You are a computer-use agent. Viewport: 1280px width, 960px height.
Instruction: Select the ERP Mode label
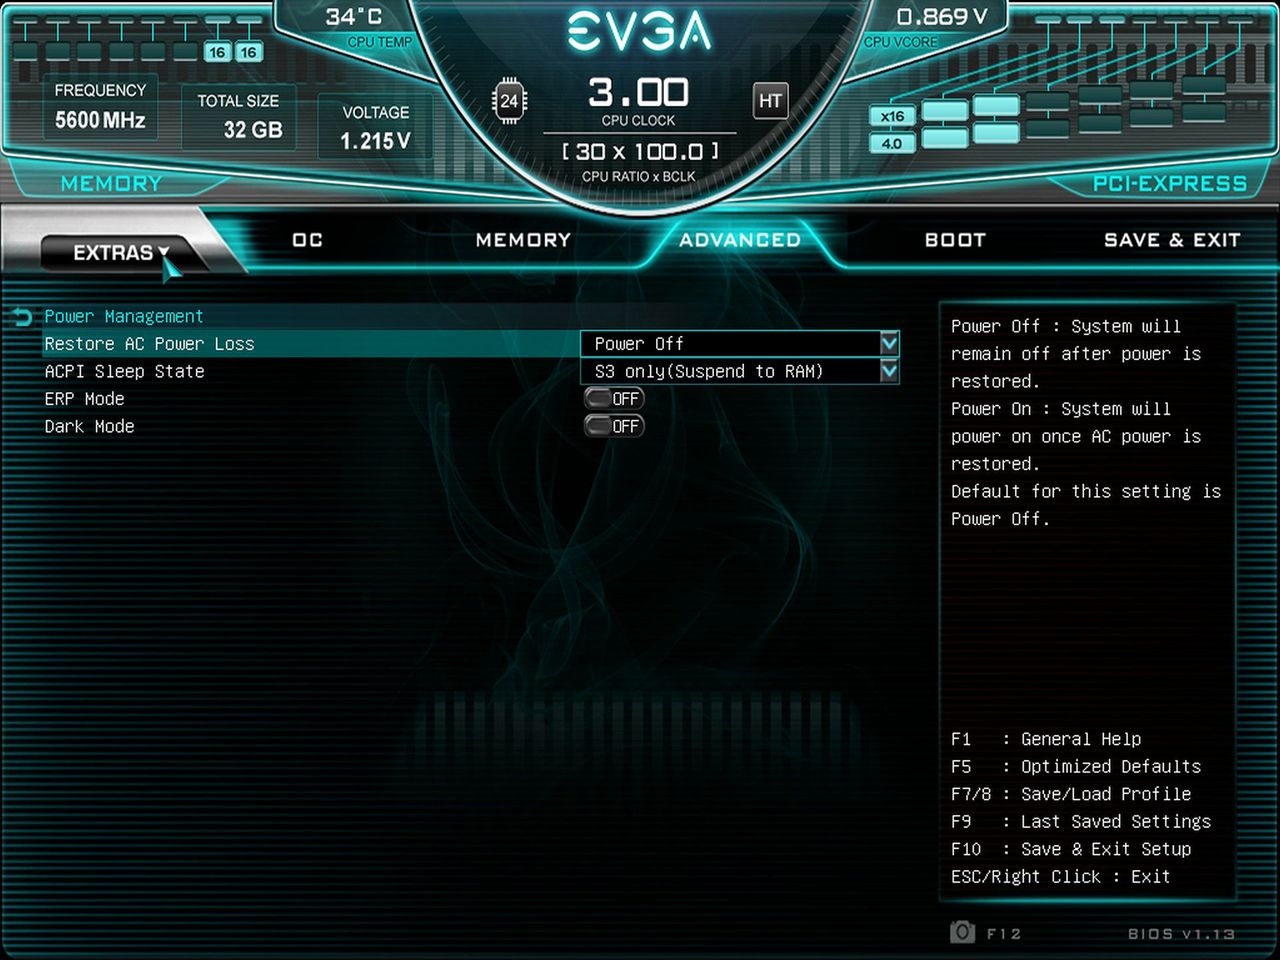[85, 399]
